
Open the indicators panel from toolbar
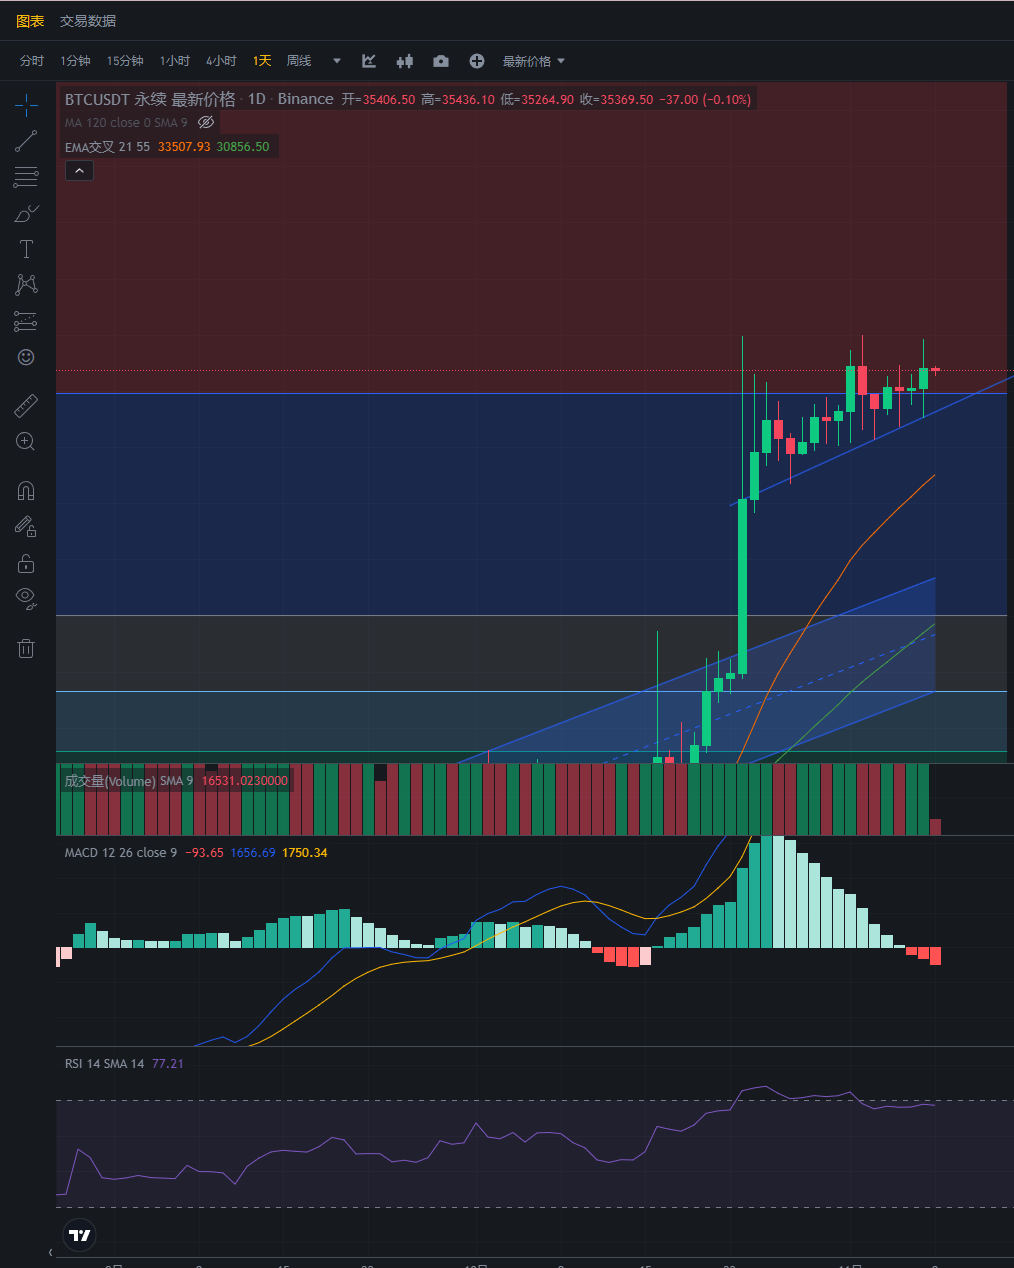click(369, 61)
